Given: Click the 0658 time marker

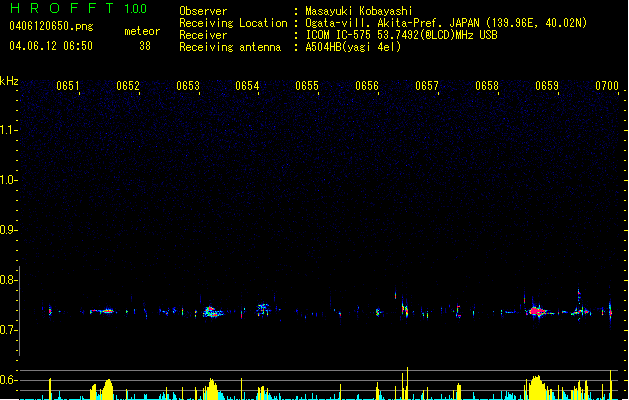Looking at the screenshot, I should tap(487, 86).
